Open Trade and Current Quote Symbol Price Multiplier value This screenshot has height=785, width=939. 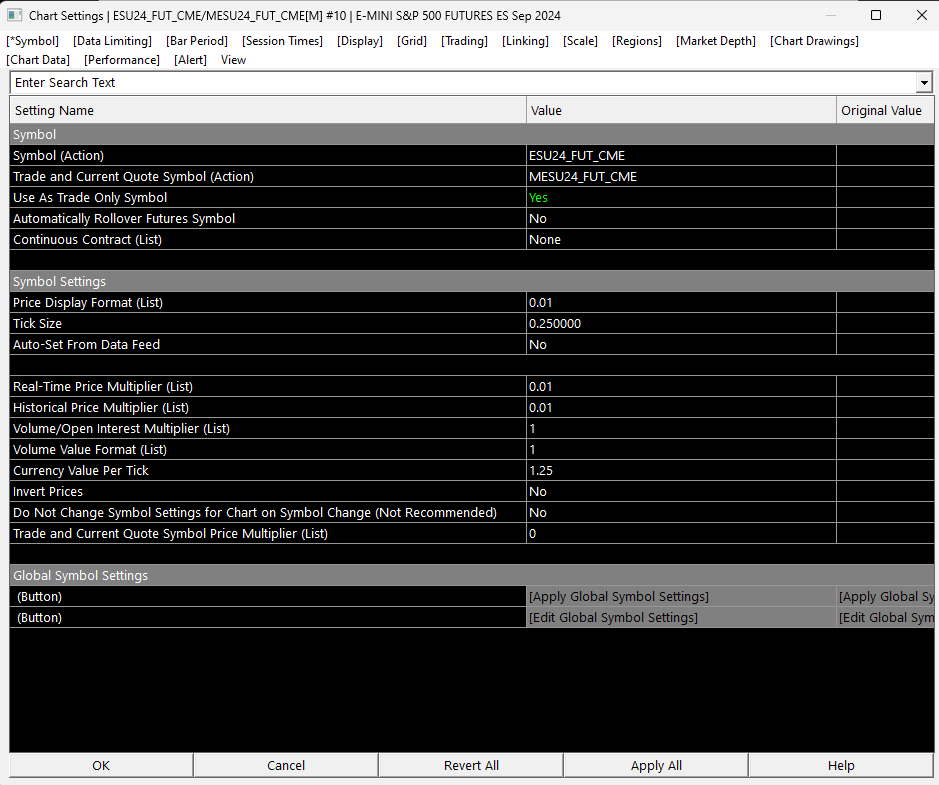point(681,534)
